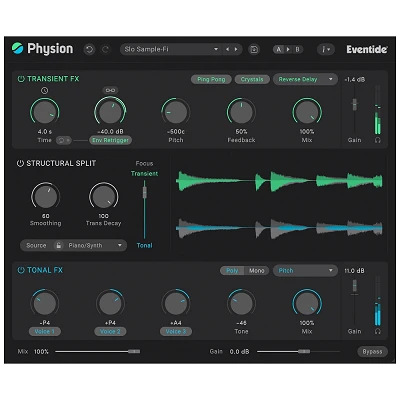Viewport: 400px width, 400px height.
Task: Click the Physion logo icon
Action: (17, 49)
